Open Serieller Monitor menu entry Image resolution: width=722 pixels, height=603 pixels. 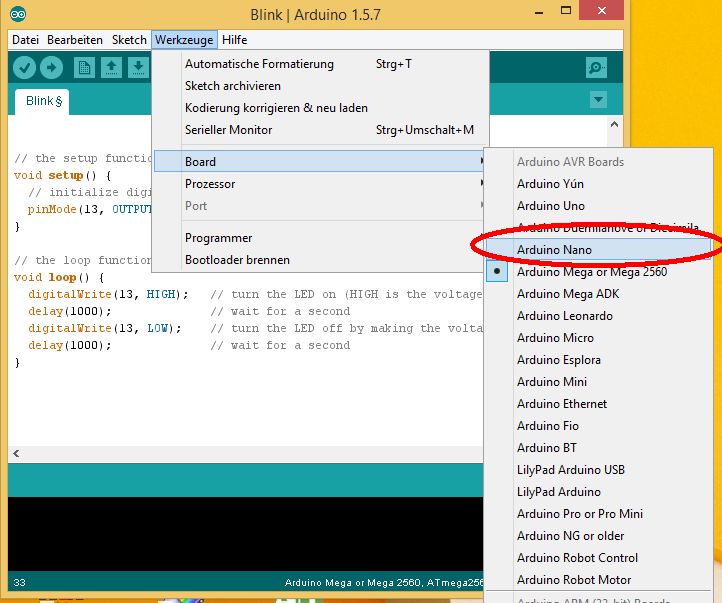(320, 130)
